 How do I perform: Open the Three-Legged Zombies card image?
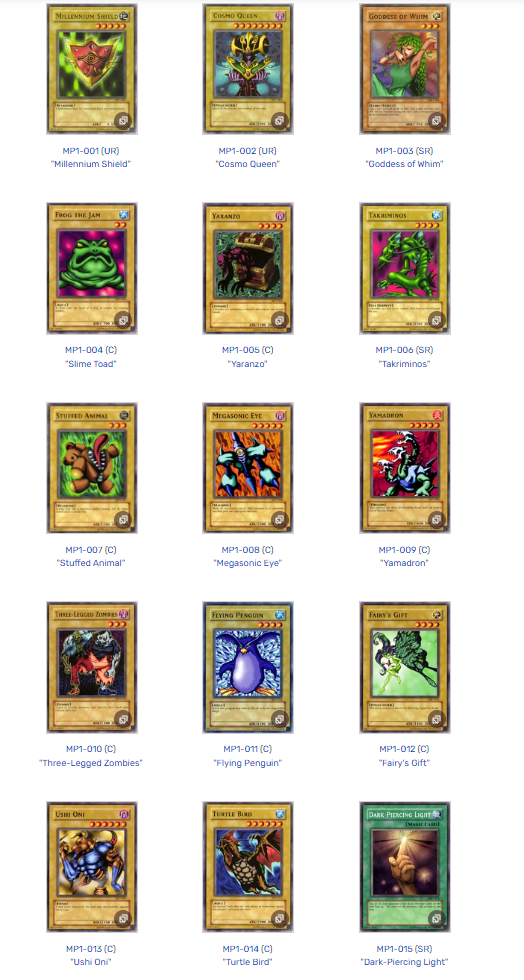[92, 668]
